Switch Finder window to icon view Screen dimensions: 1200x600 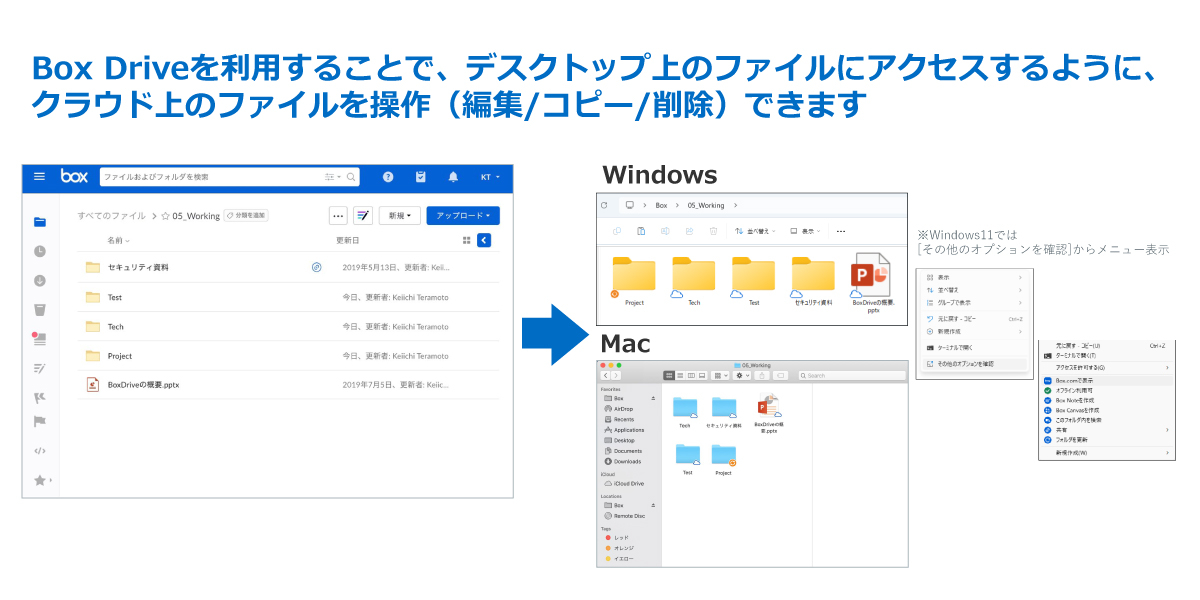click(x=669, y=375)
